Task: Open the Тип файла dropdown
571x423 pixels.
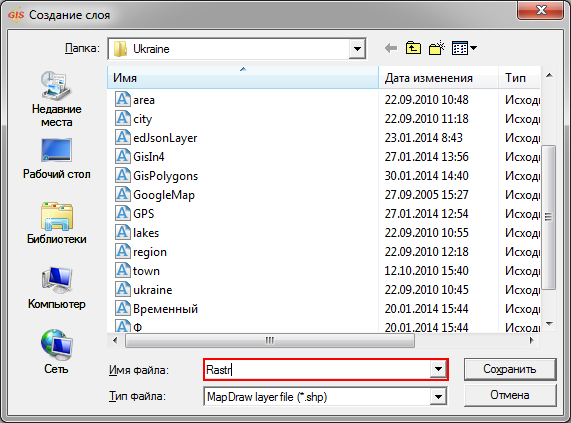Action: [x=438, y=397]
